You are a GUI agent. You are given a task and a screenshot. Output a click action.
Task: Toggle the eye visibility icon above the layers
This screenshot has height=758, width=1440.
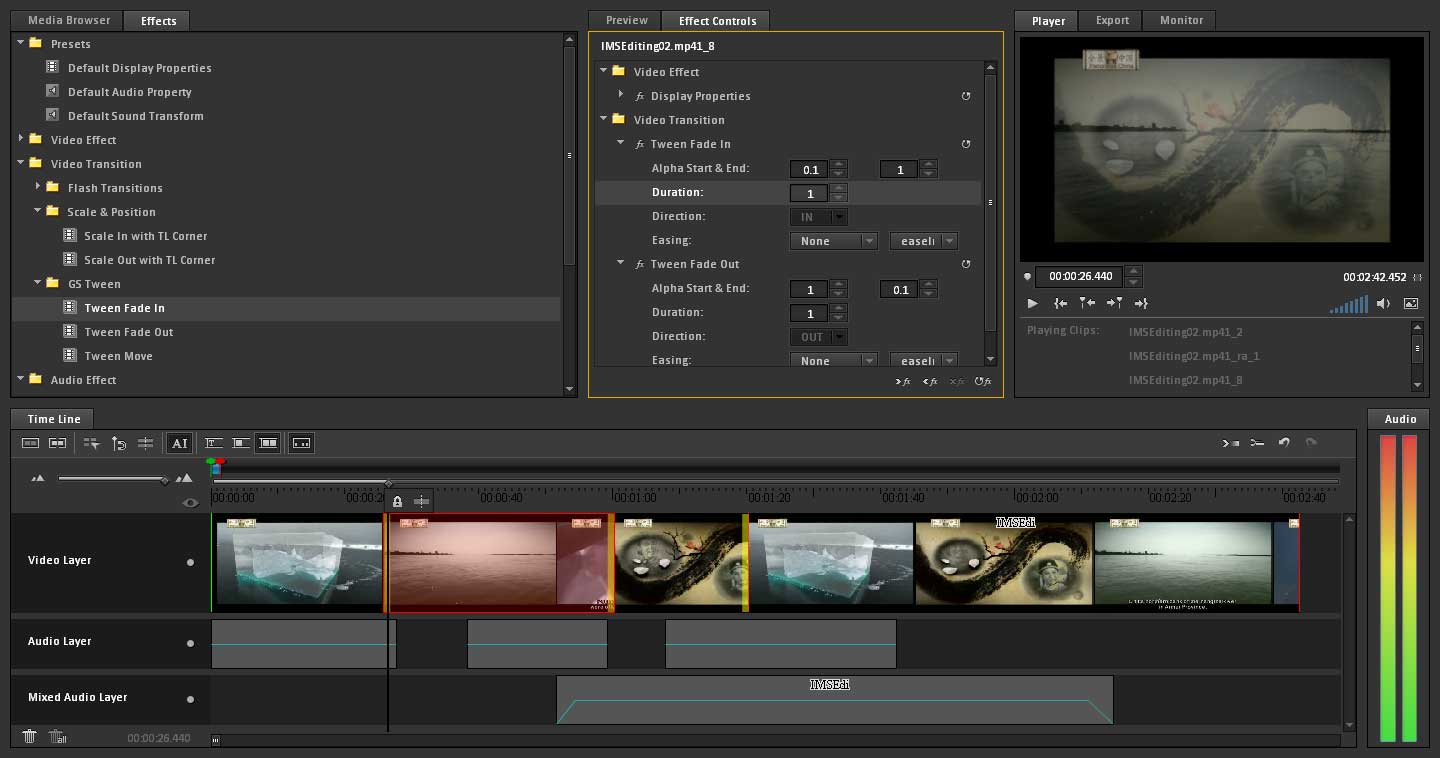(190, 503)
